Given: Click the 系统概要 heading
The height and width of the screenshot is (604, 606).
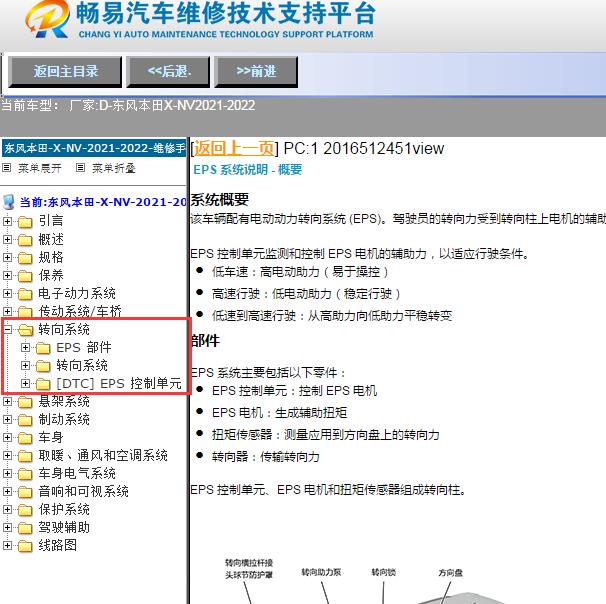Looking at the screenshot, I should [220, 200].
